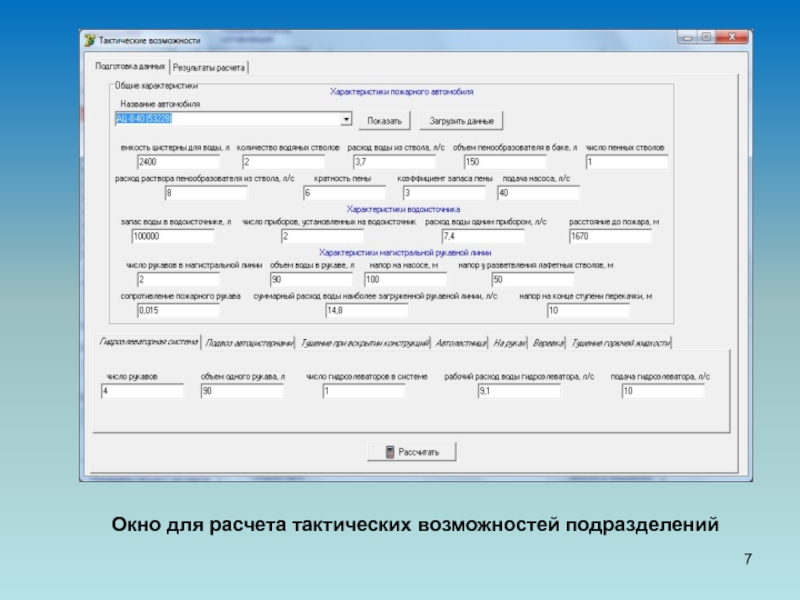Click the Общие характеристики group label
This screenshot has height=600, width=800.
click(156, 86)
